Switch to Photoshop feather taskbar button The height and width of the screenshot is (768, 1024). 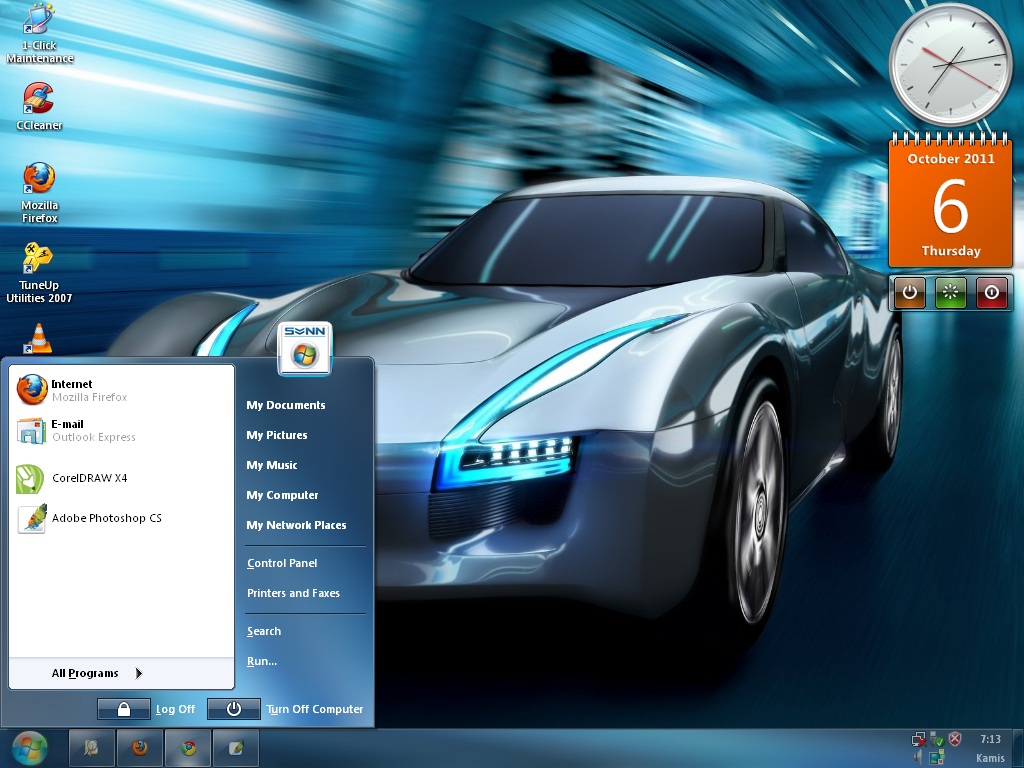(x=236, y=748)
